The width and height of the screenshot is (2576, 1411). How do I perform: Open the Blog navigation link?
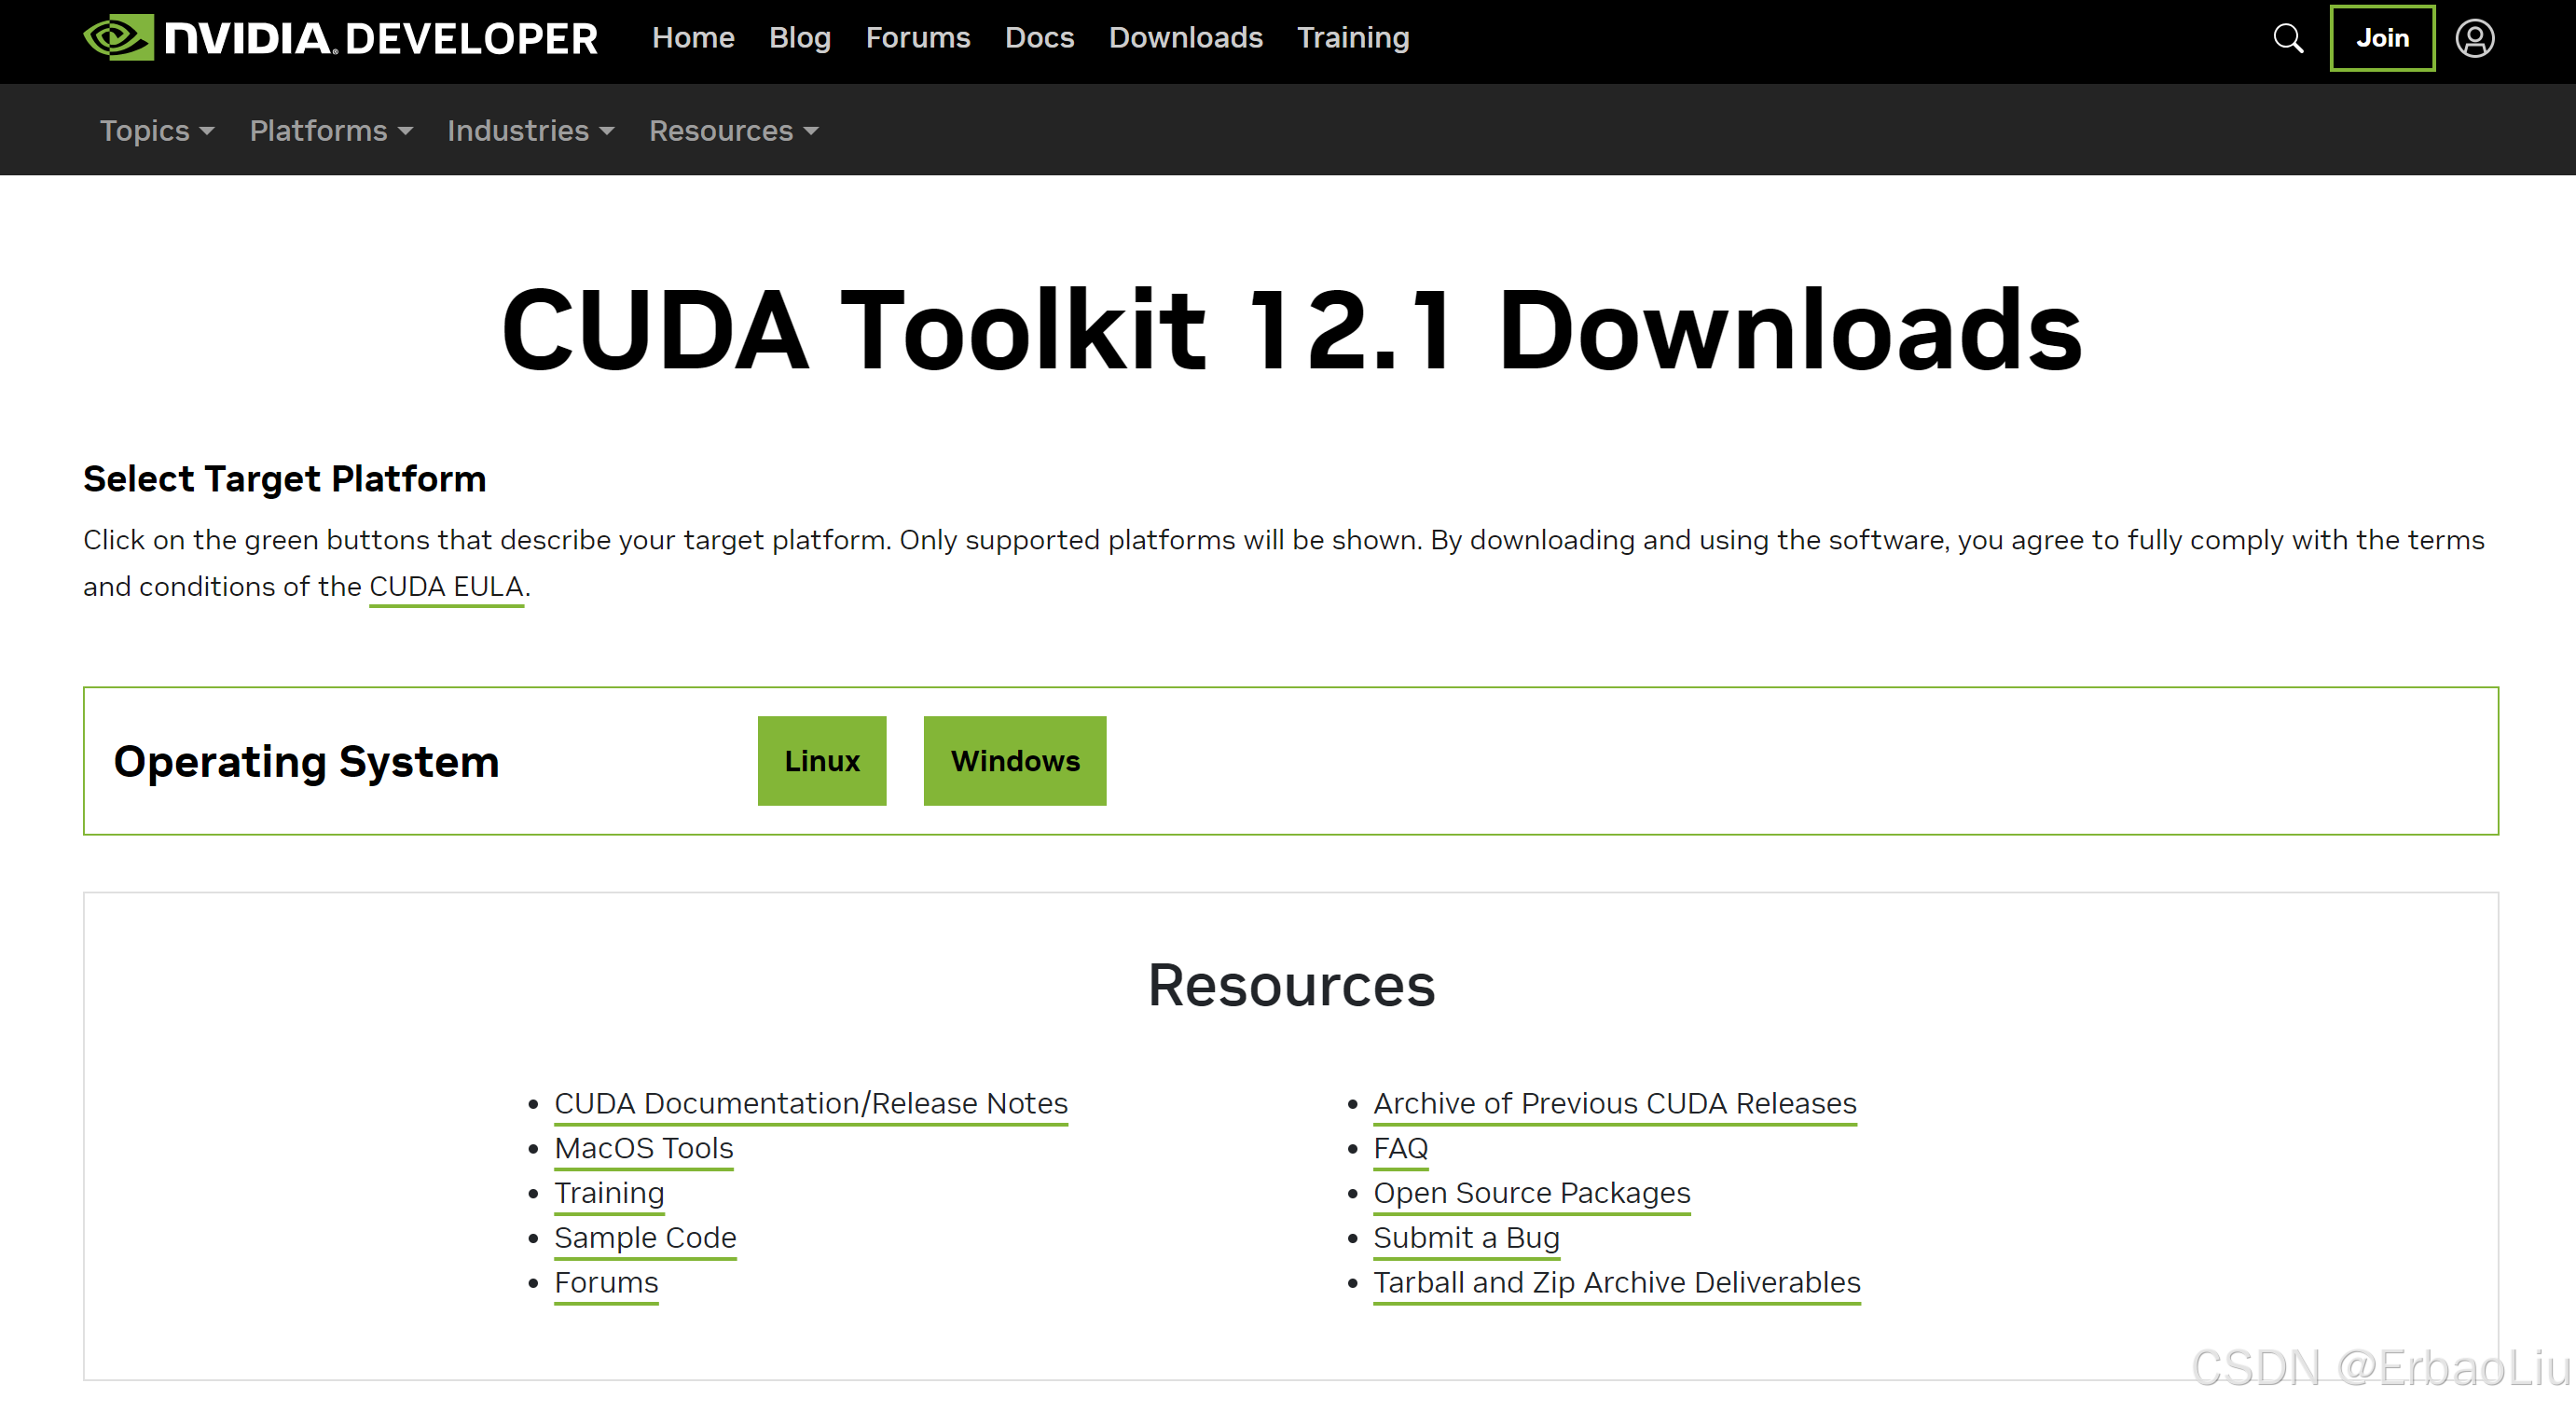click(799, 38)
